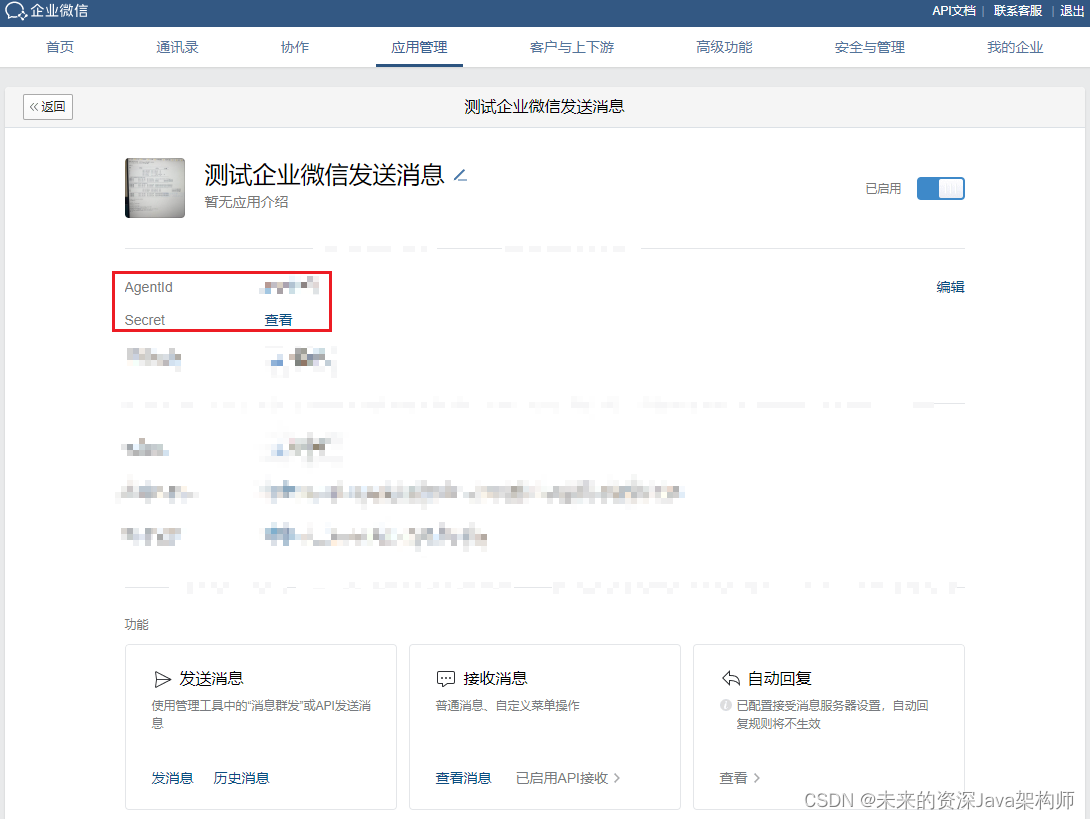Screen dimensions: 1090x819
Task: Select the 应用管理 tab
Action: [419, 47]
